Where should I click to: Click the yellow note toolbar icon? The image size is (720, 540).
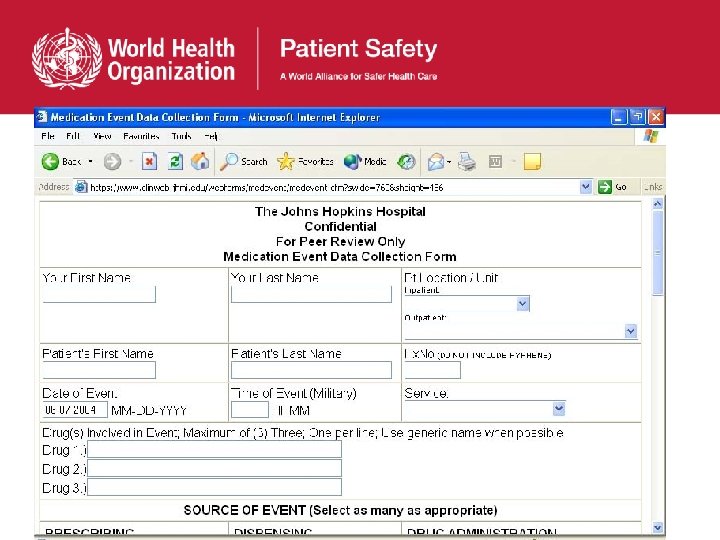(x=532, y=162)
